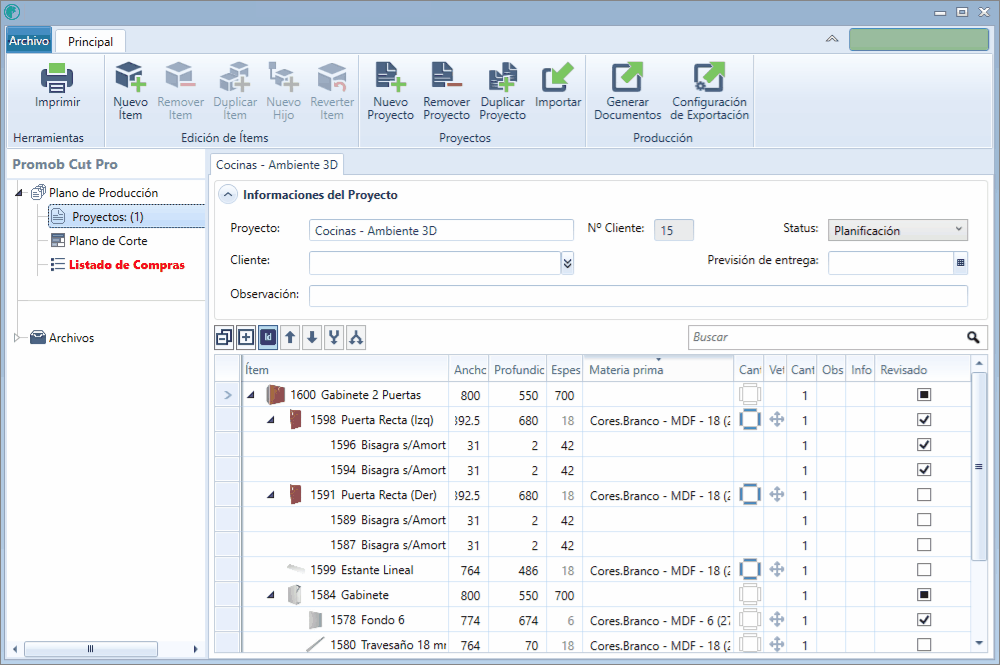Click the table scrollbar down arrow
The image size is (1000, 665).
(x=979, y=643)
